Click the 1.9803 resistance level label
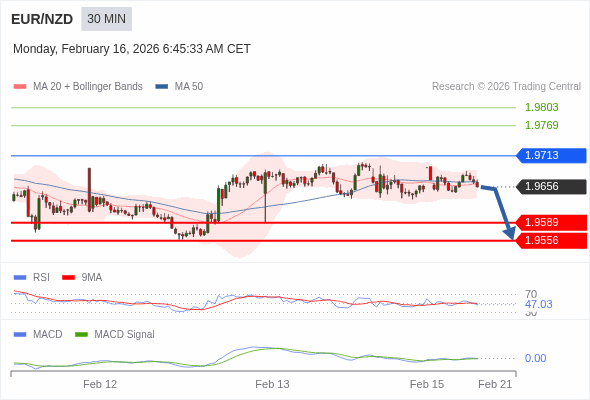Image resolution: width=590 pixels, height=400 pixels. click(x=541, y=107)
